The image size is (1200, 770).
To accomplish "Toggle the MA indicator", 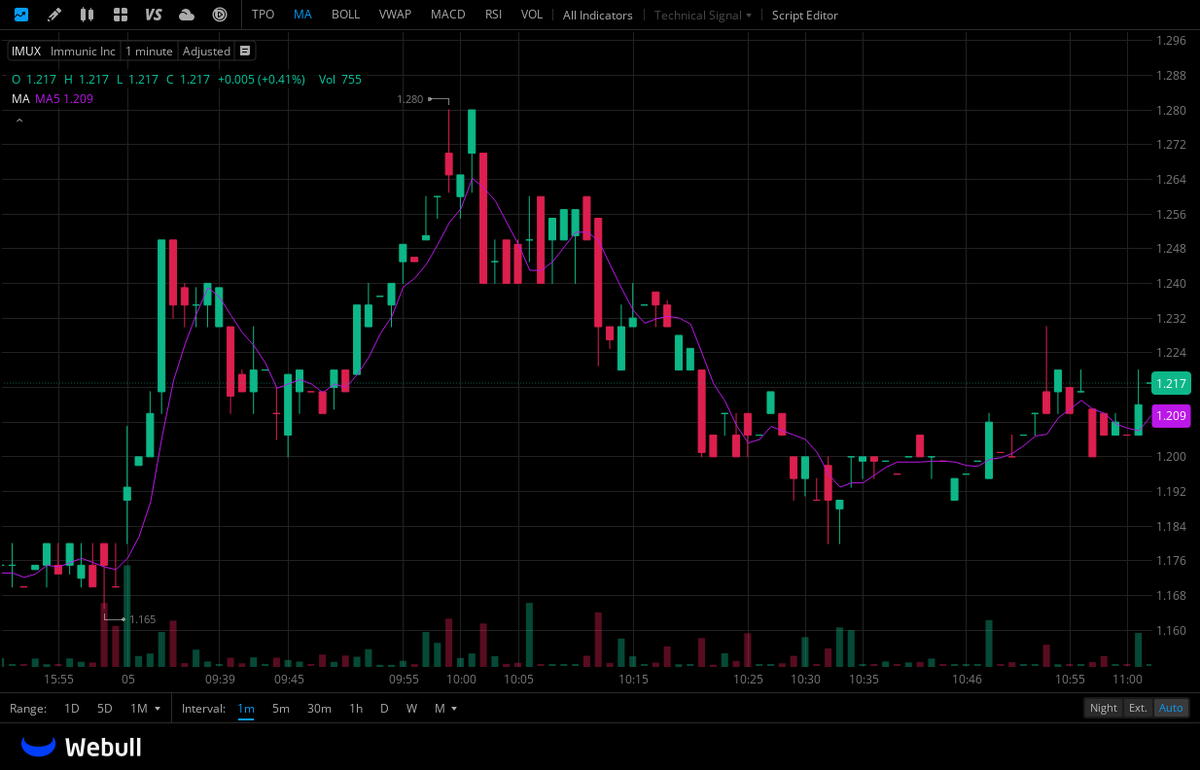I will (303, 15).
